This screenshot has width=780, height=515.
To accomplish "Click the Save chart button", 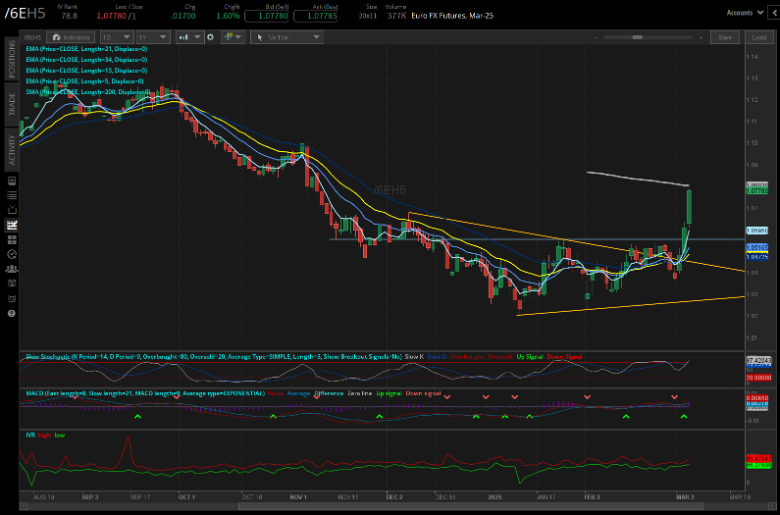I will click(725, 37).
